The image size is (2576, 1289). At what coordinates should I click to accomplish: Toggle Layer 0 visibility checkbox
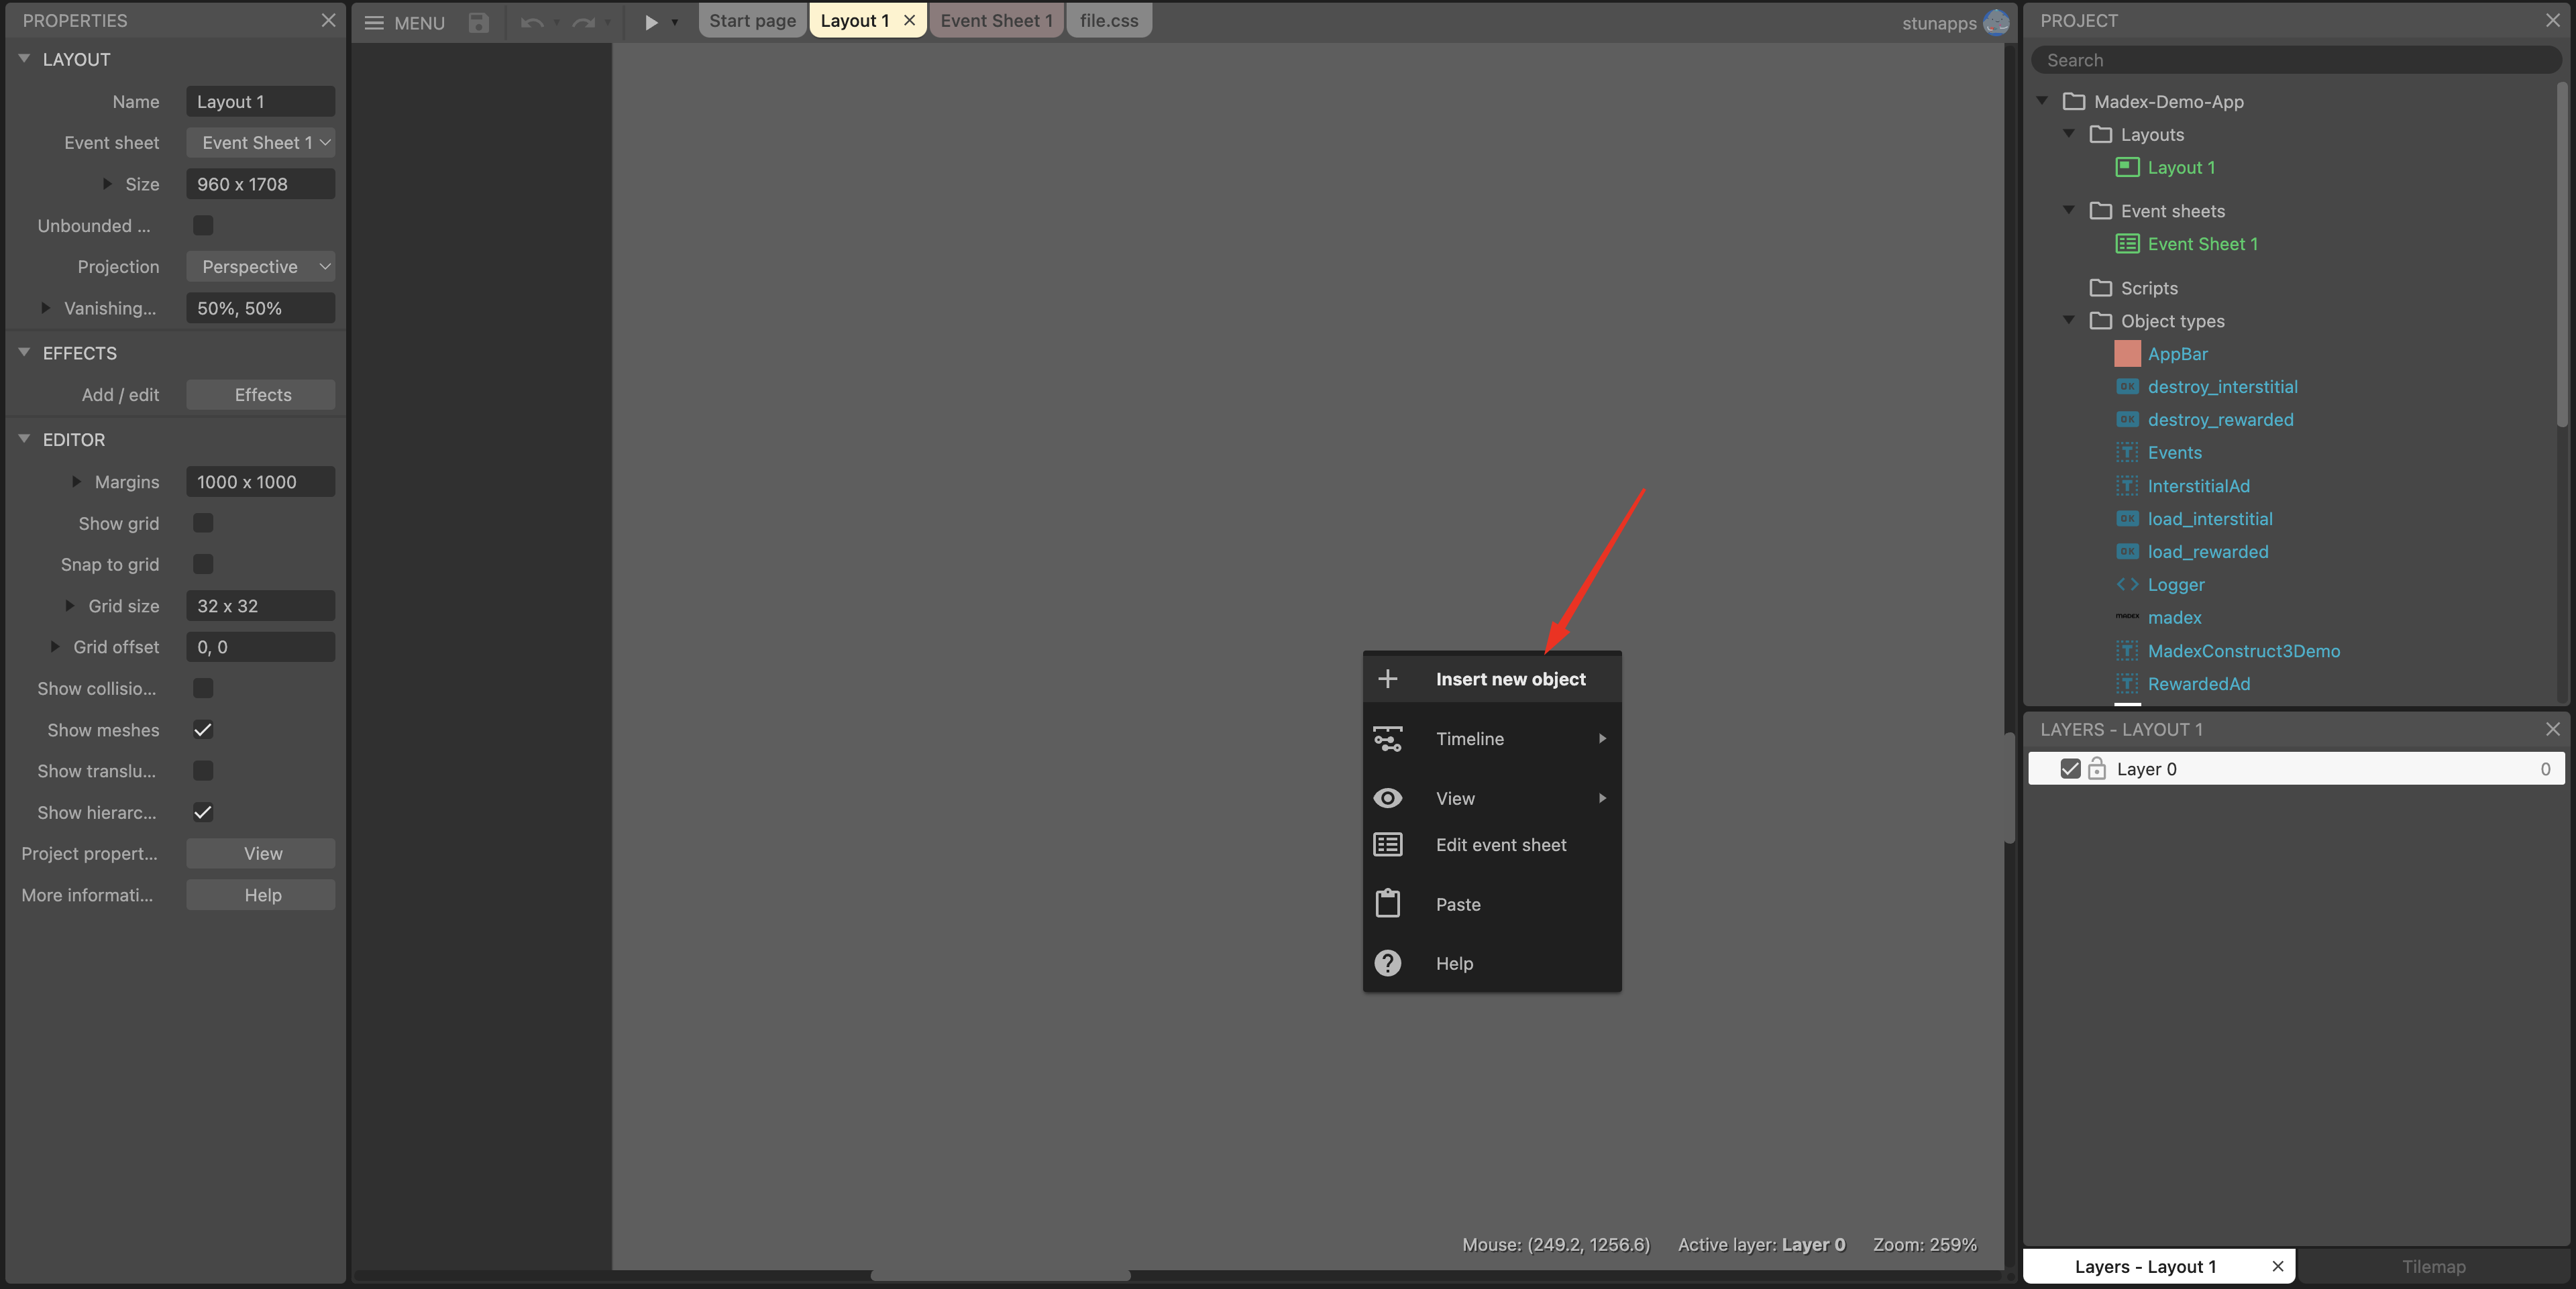click(x=2070, y=769)
